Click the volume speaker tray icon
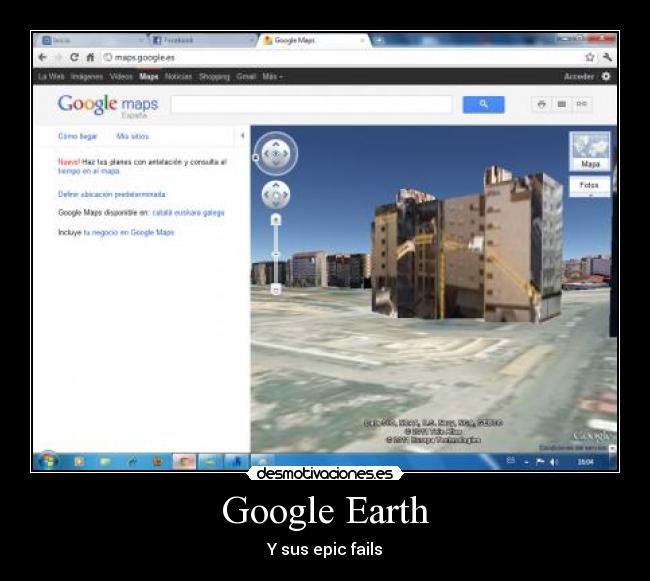The image size is (650, 581). 554,462
